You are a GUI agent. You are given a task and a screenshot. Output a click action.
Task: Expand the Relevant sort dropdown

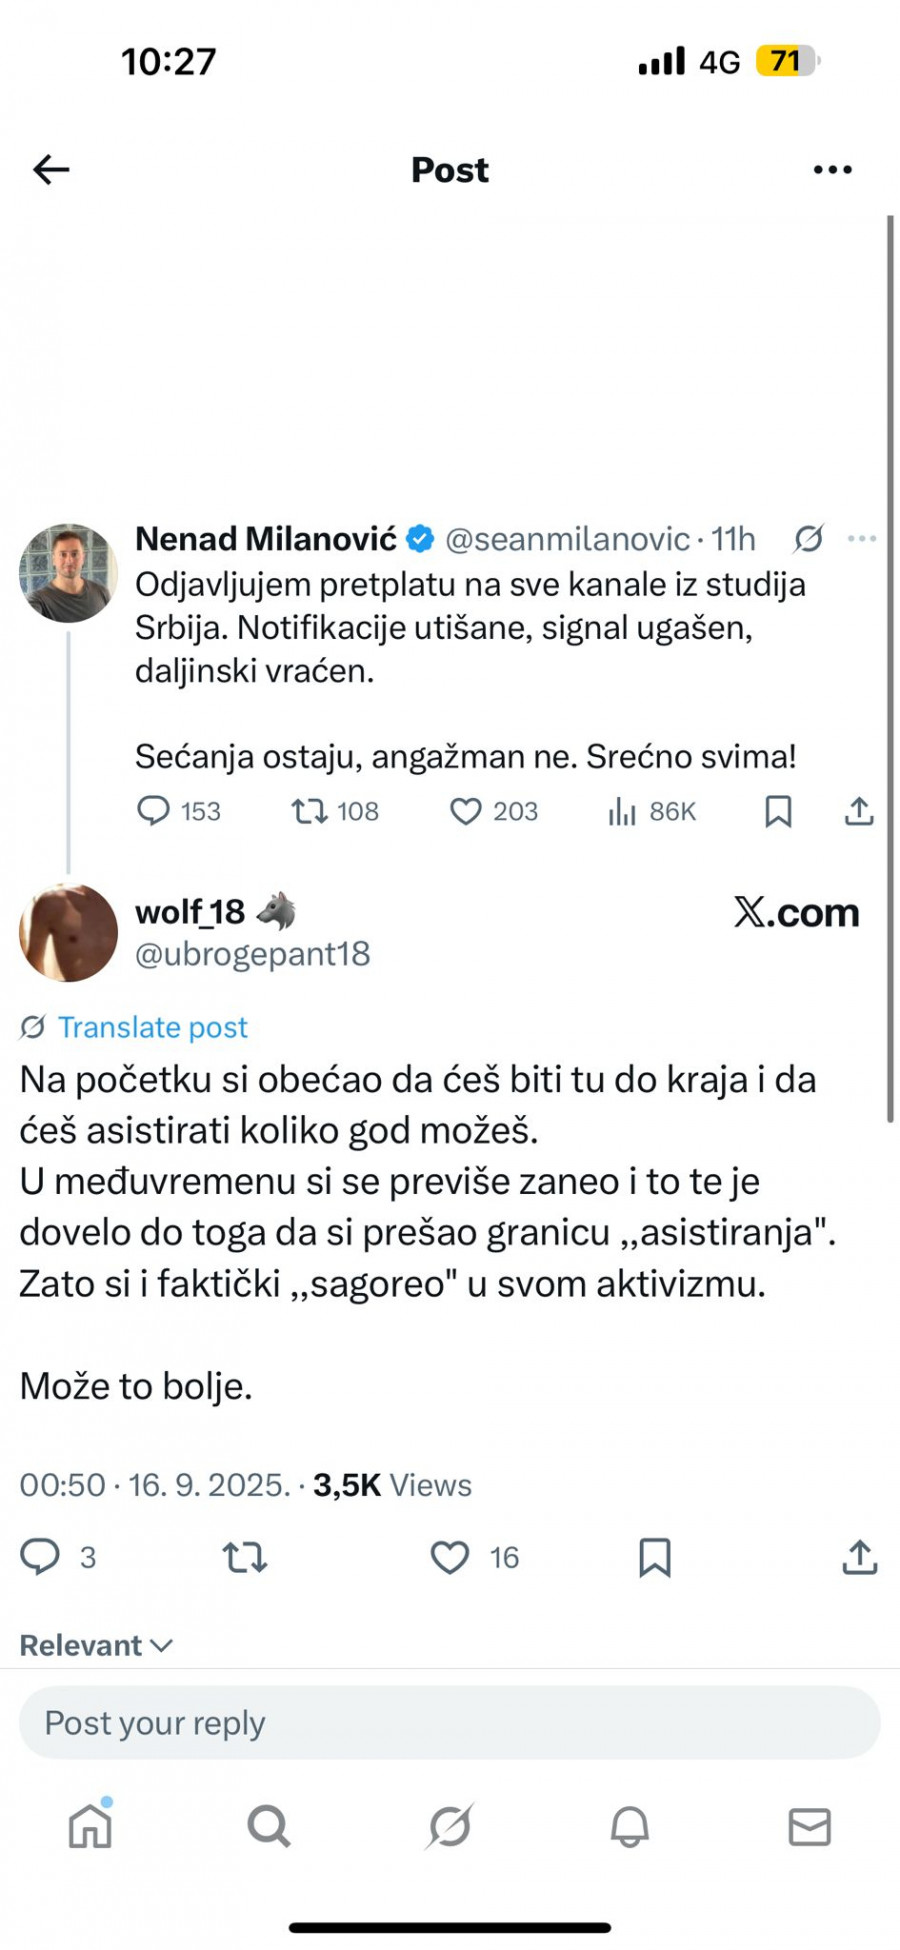(96, 1646)
